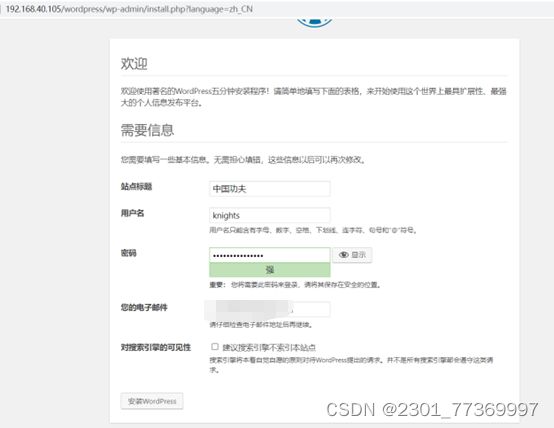Click the 需要信息 heading
This screenshot has width=554, height=428.
click(147, 130)
